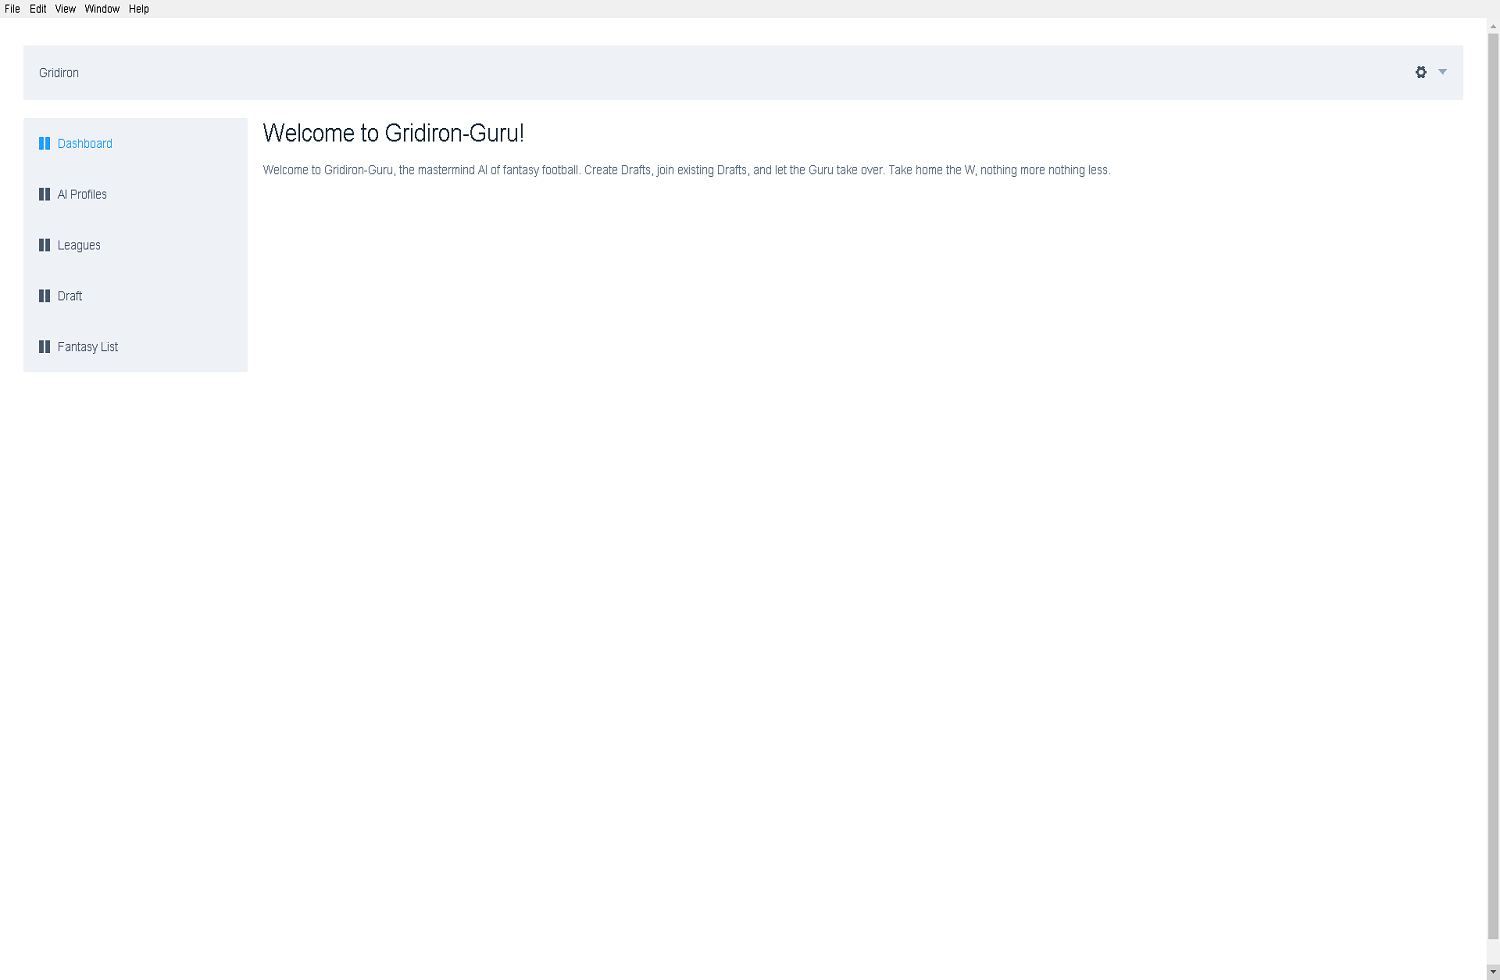Expand the dropdown caret beside the gear
1500x980 pixels.
click(x=1442, y=72)
